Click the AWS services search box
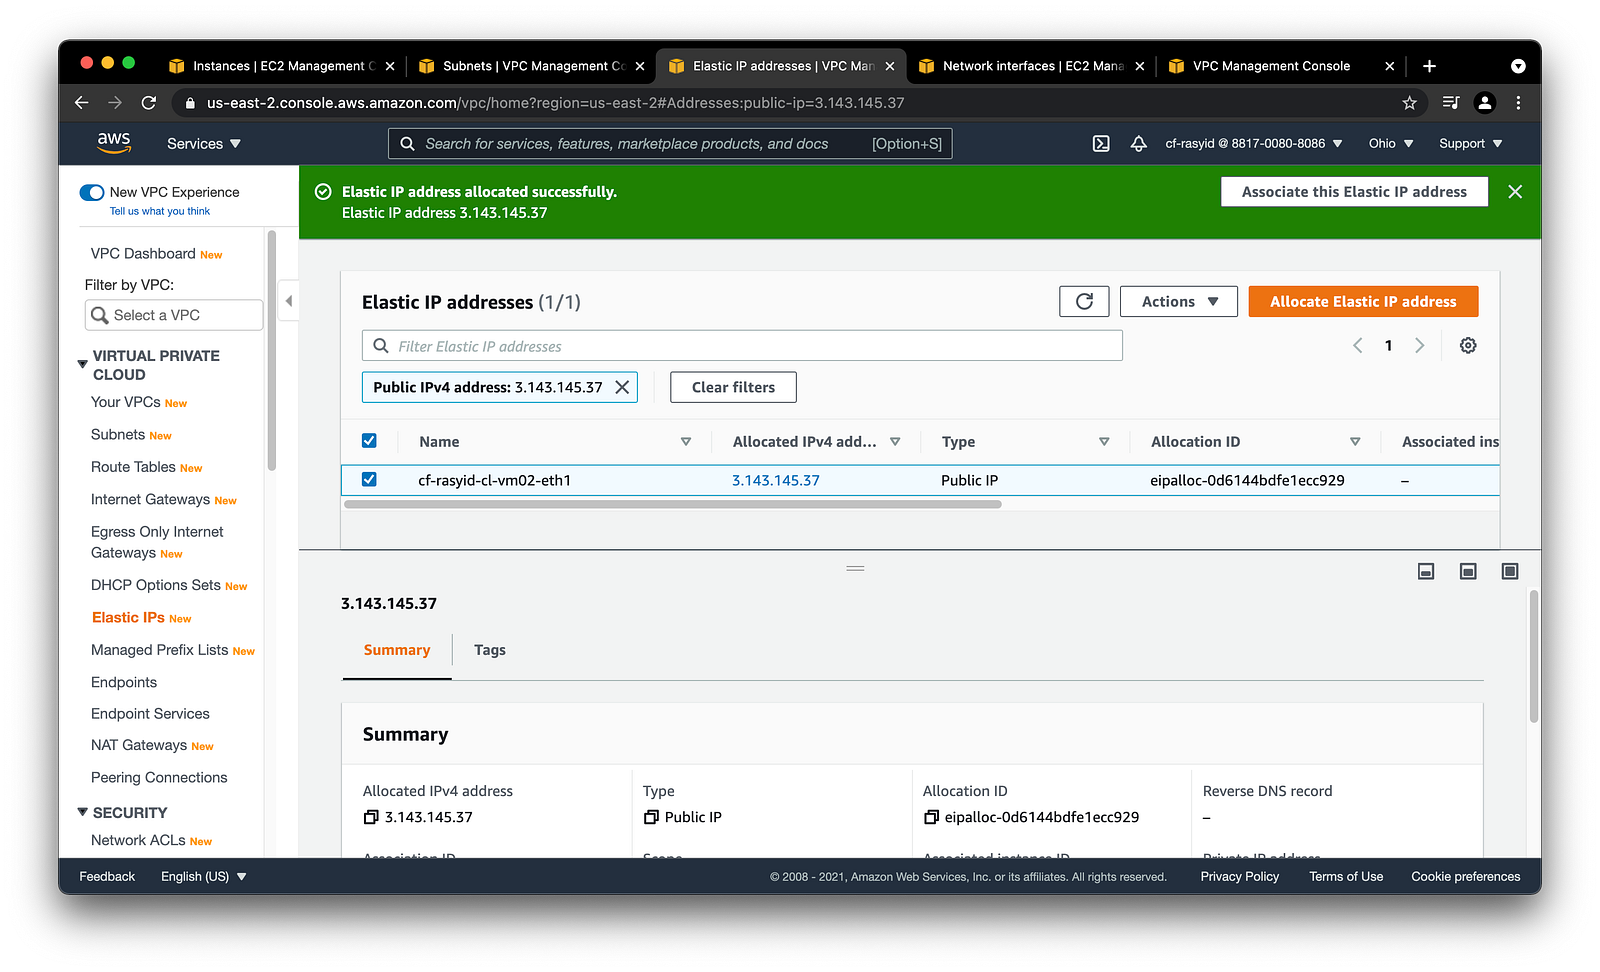The width and height of the screenshot is (1600, 972). (670, 144)
